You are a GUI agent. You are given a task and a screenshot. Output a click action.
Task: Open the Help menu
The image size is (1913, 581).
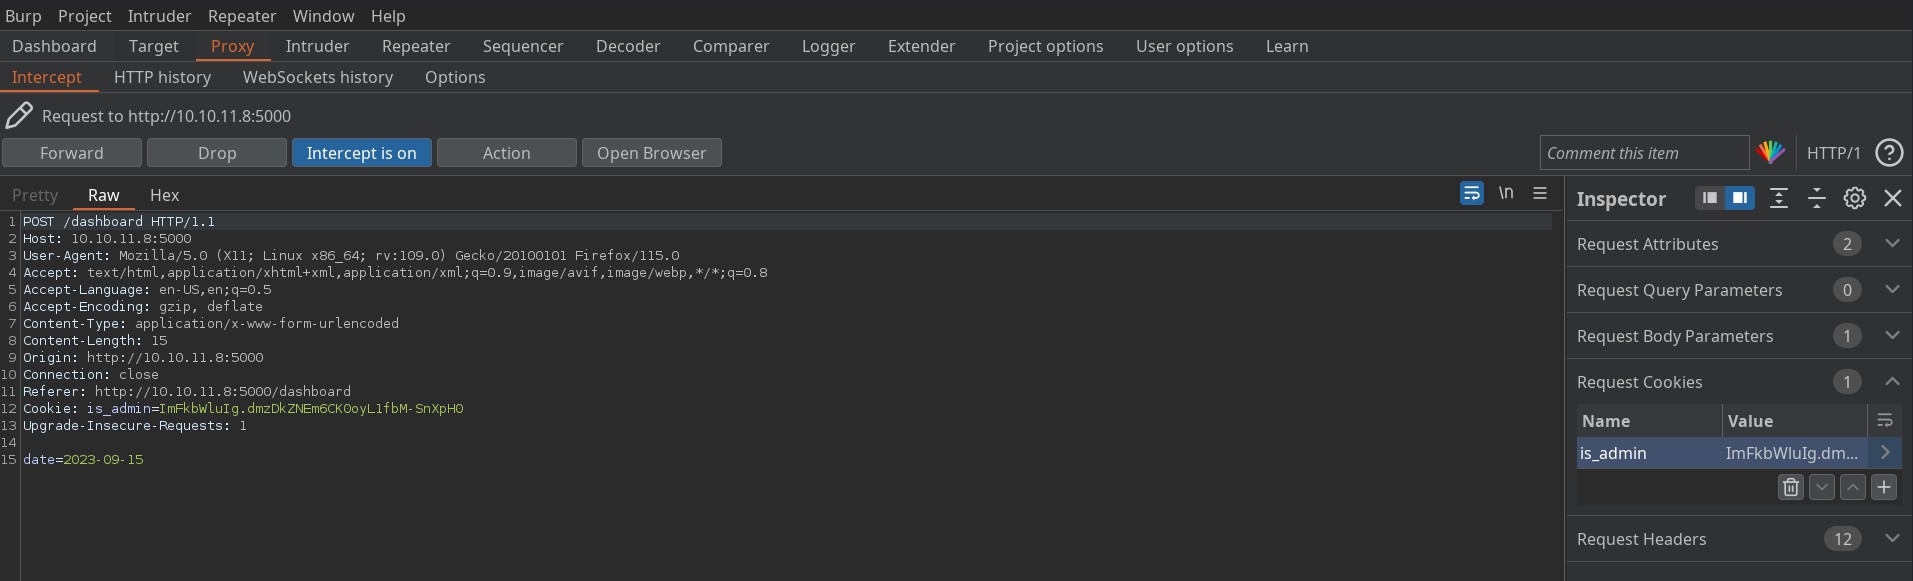(x=388, y=16)
